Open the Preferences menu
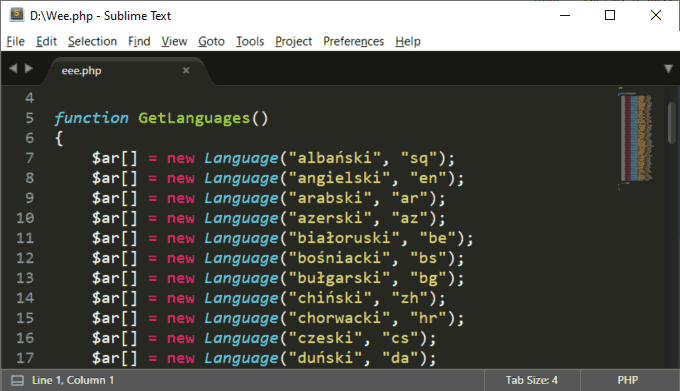This screenshot has width=680, height=391. (353, 41)
